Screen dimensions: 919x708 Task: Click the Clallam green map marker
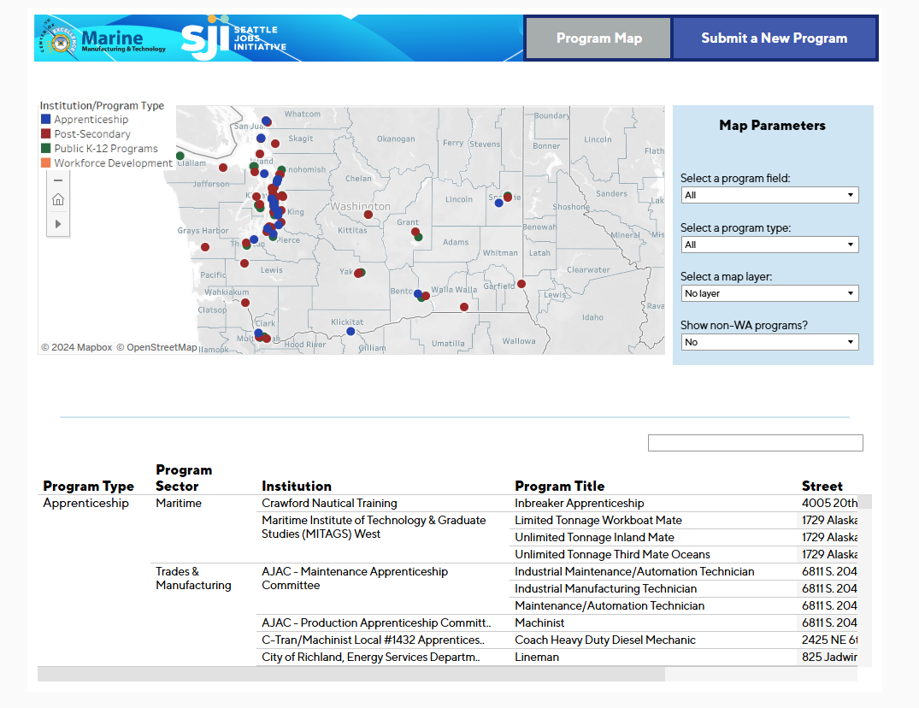(x=180, y=156)
